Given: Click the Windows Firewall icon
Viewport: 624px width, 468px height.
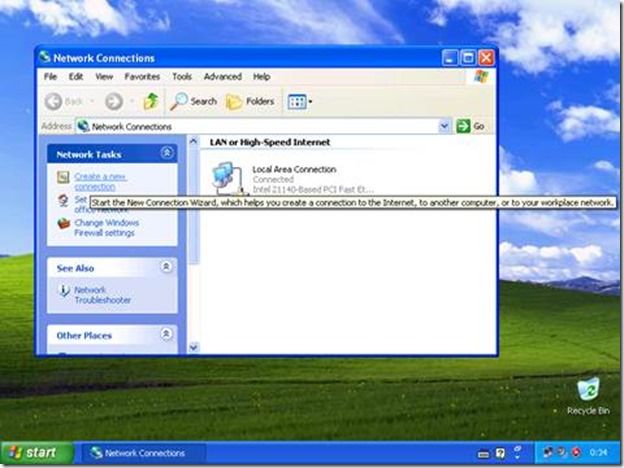Looking at the screenshot, I should 63,223.
